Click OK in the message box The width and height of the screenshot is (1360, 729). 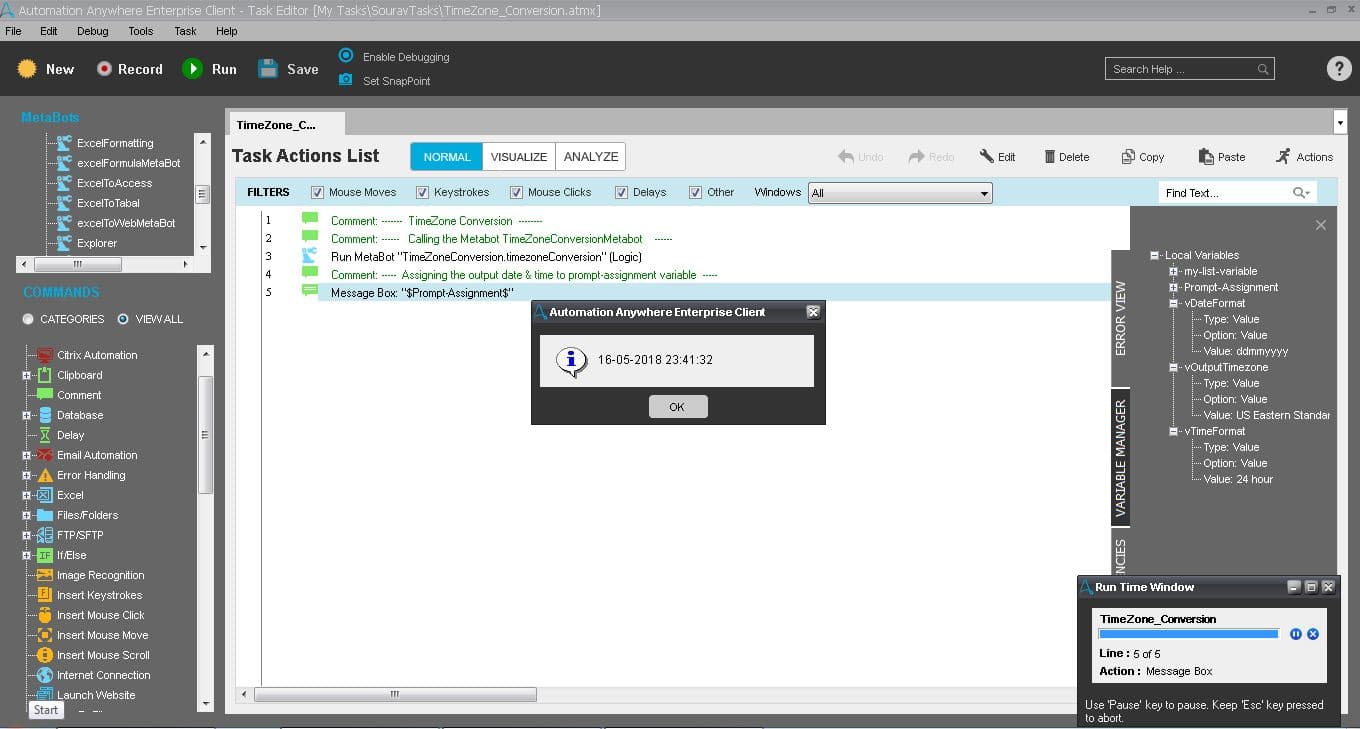(677, 407)
